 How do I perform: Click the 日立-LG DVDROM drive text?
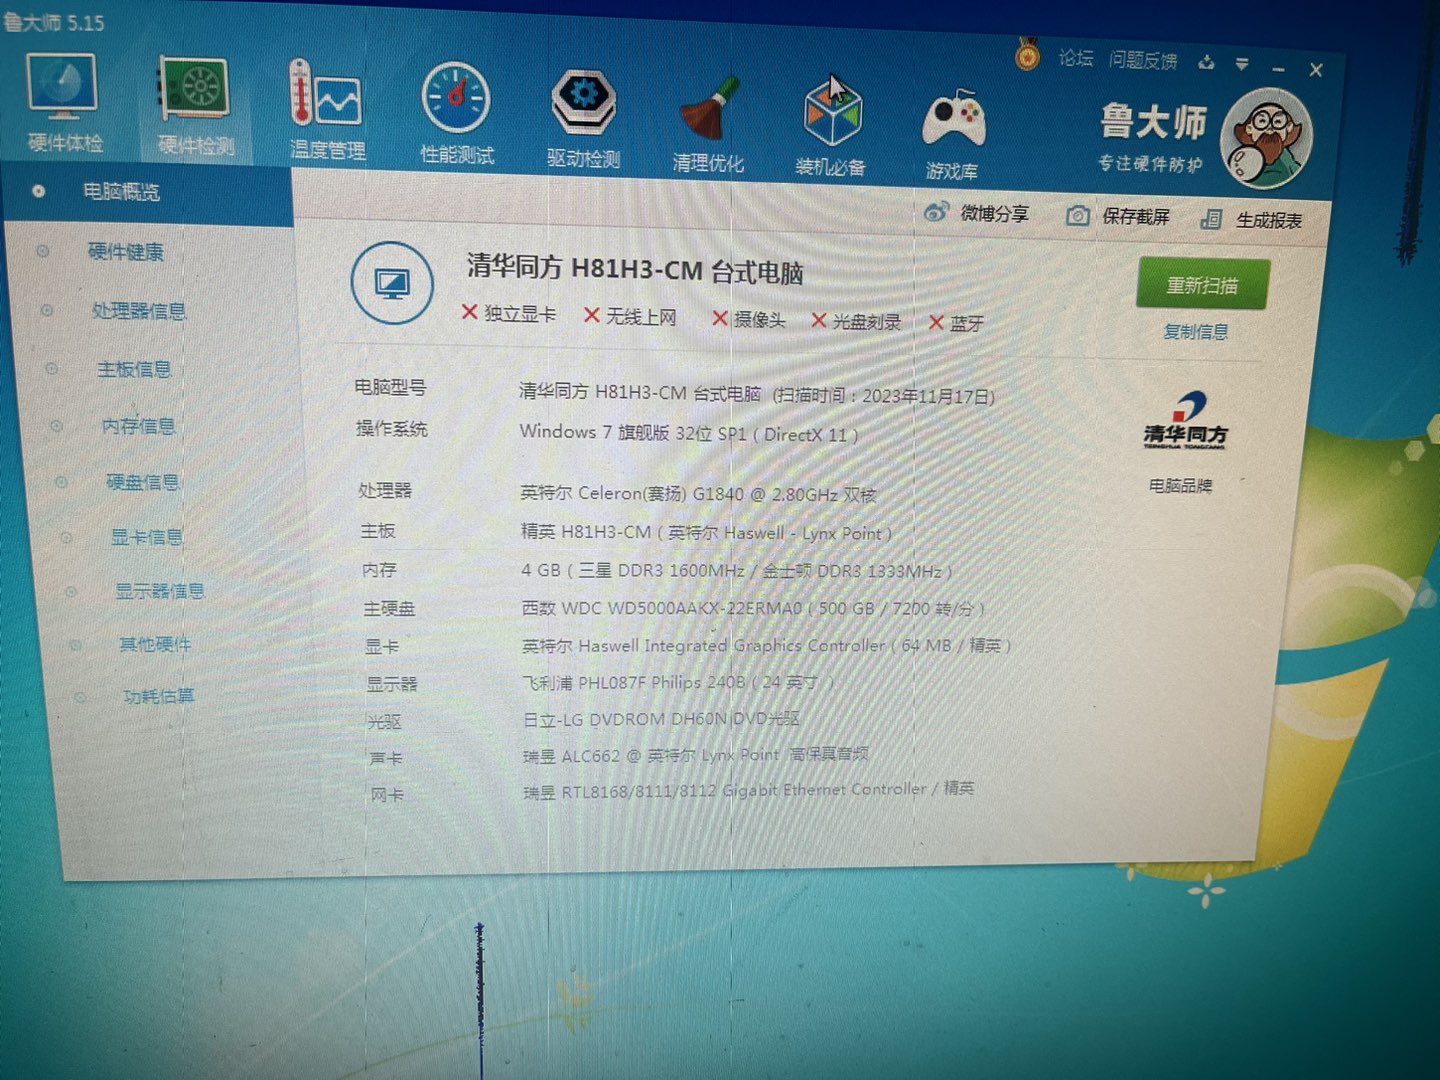tap(661, 719)
